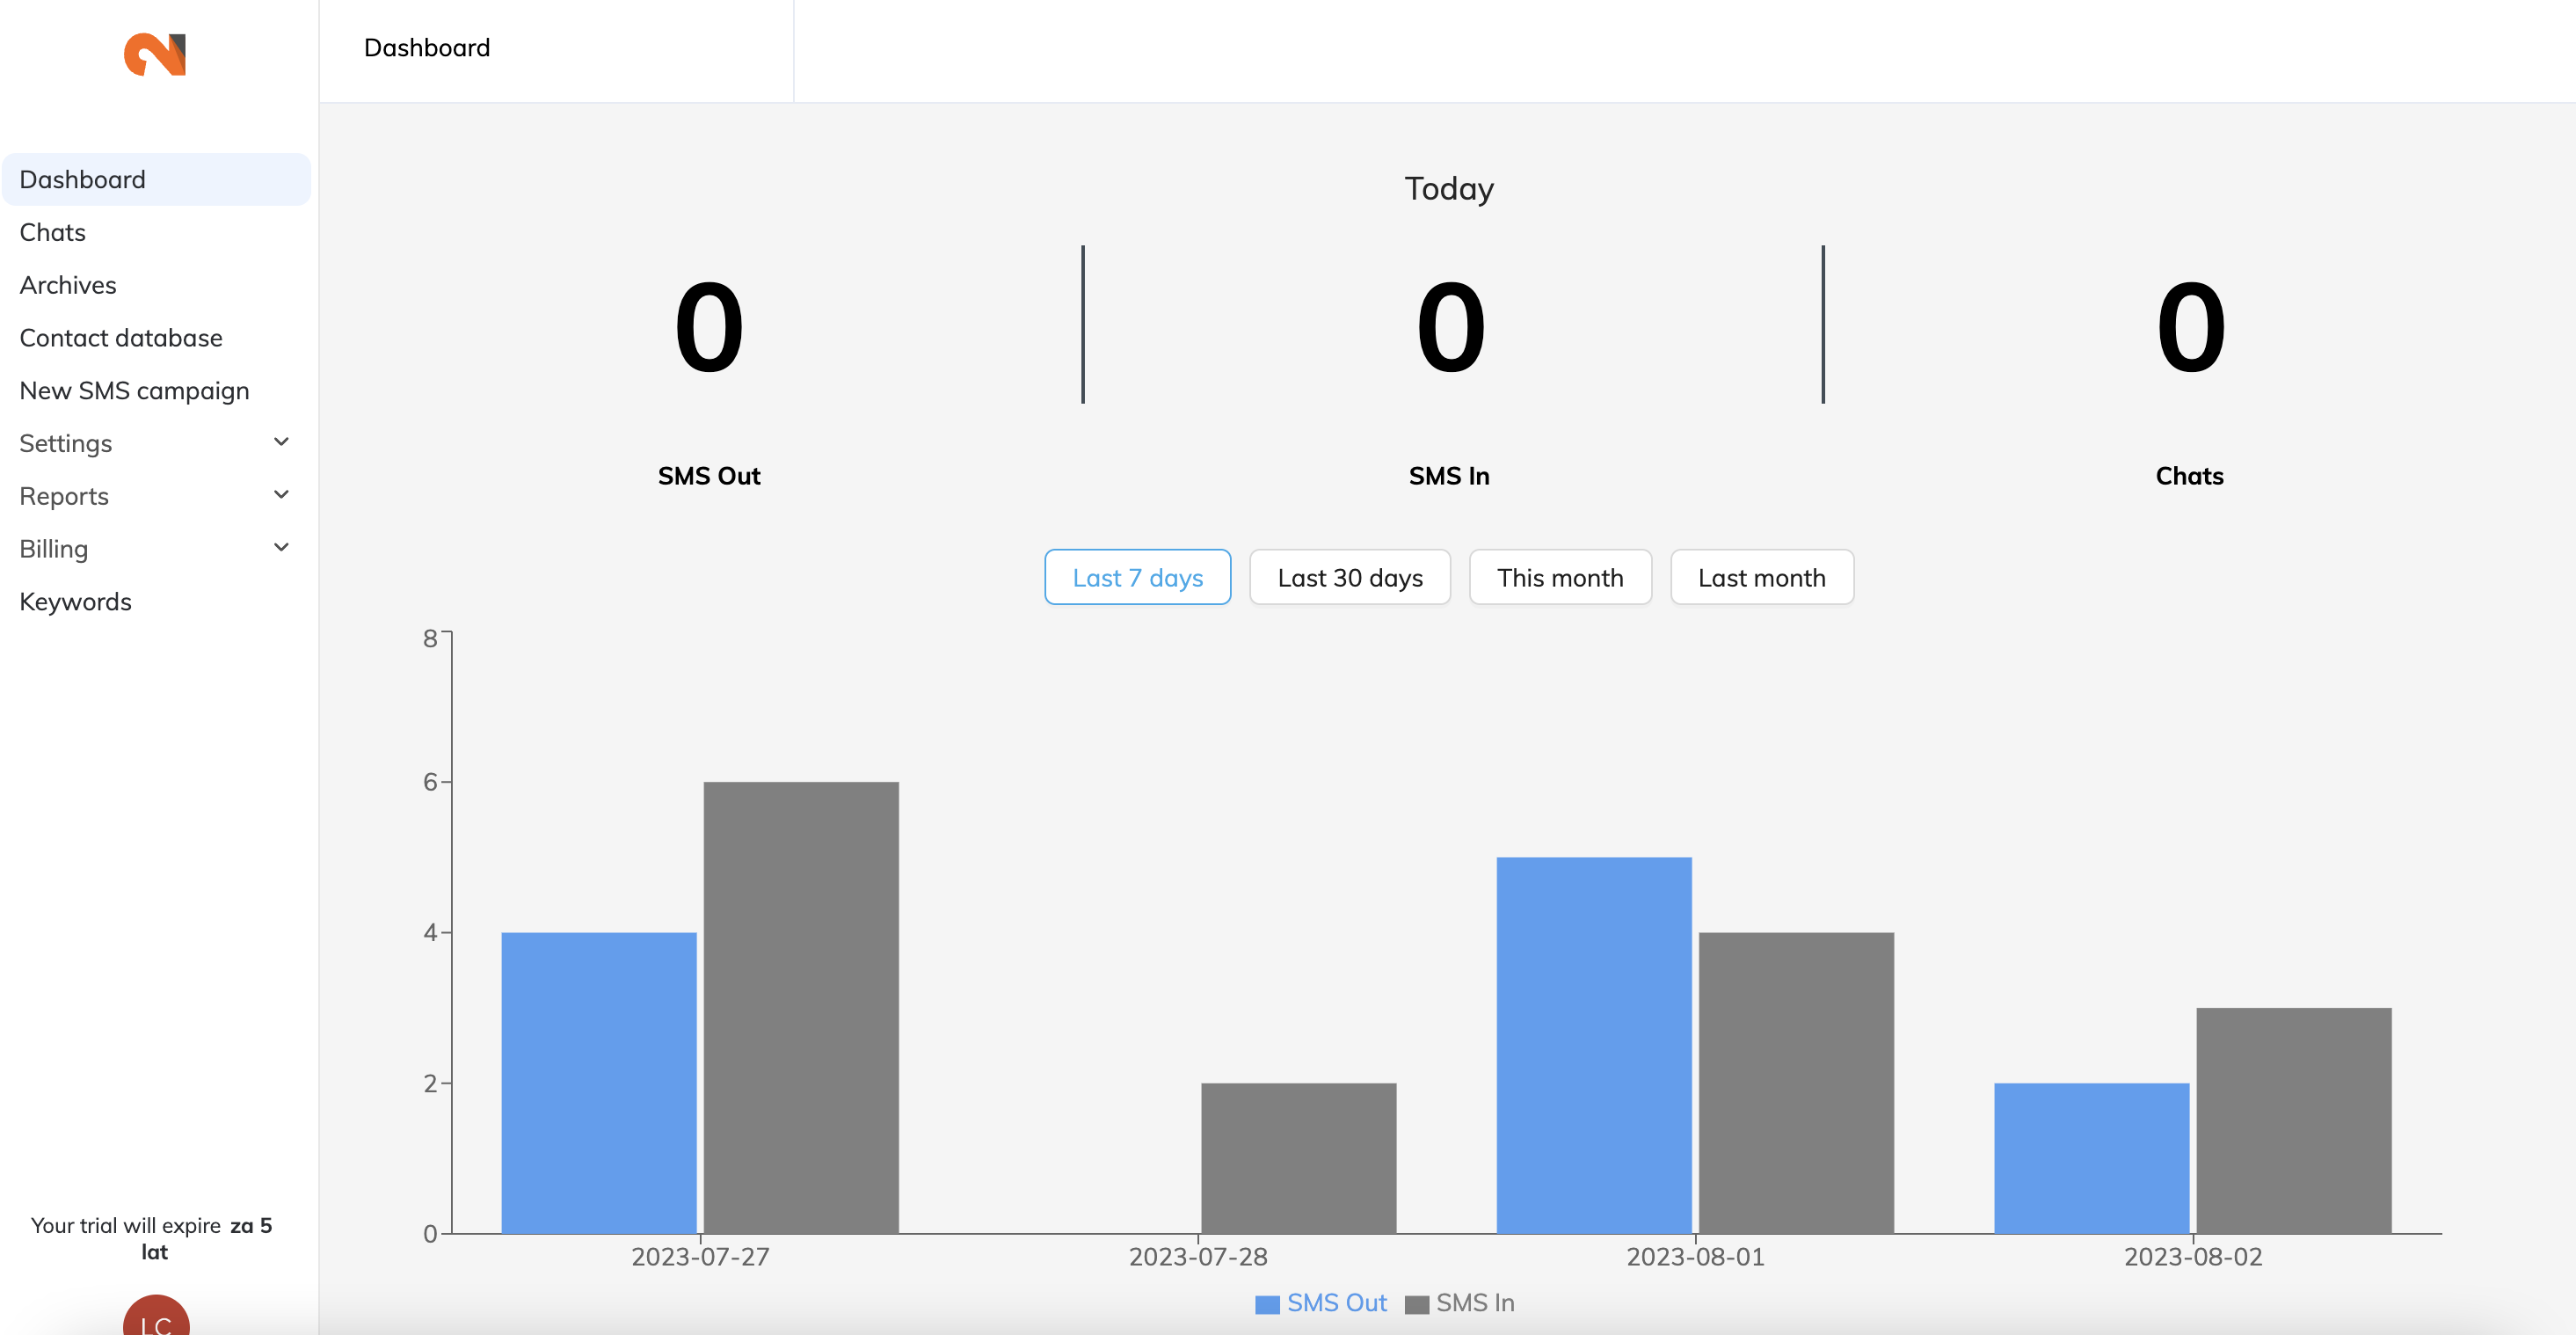Image resolution: width=2576 pixels, height=1335 pixels.
Task: Open the Keywords section
Action: (76, 602)
